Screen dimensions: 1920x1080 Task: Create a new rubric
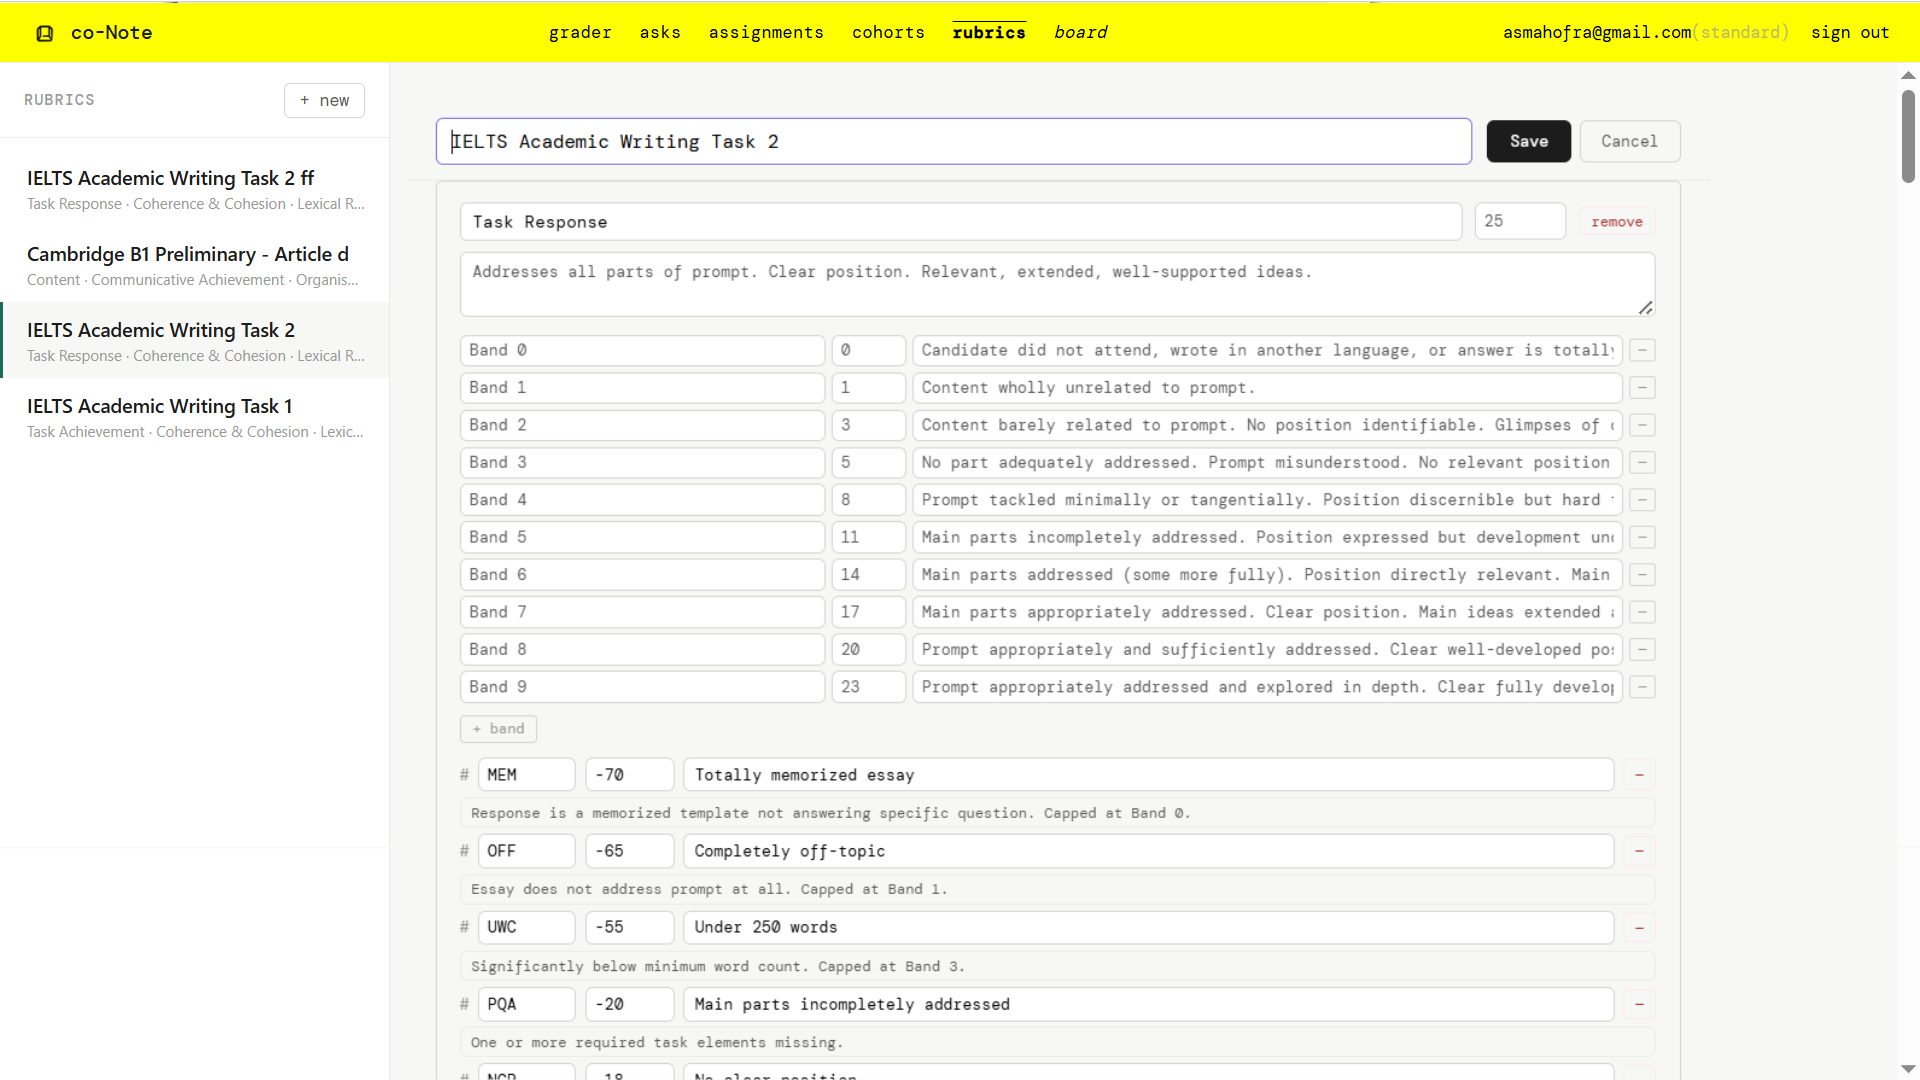coord(324,100)
